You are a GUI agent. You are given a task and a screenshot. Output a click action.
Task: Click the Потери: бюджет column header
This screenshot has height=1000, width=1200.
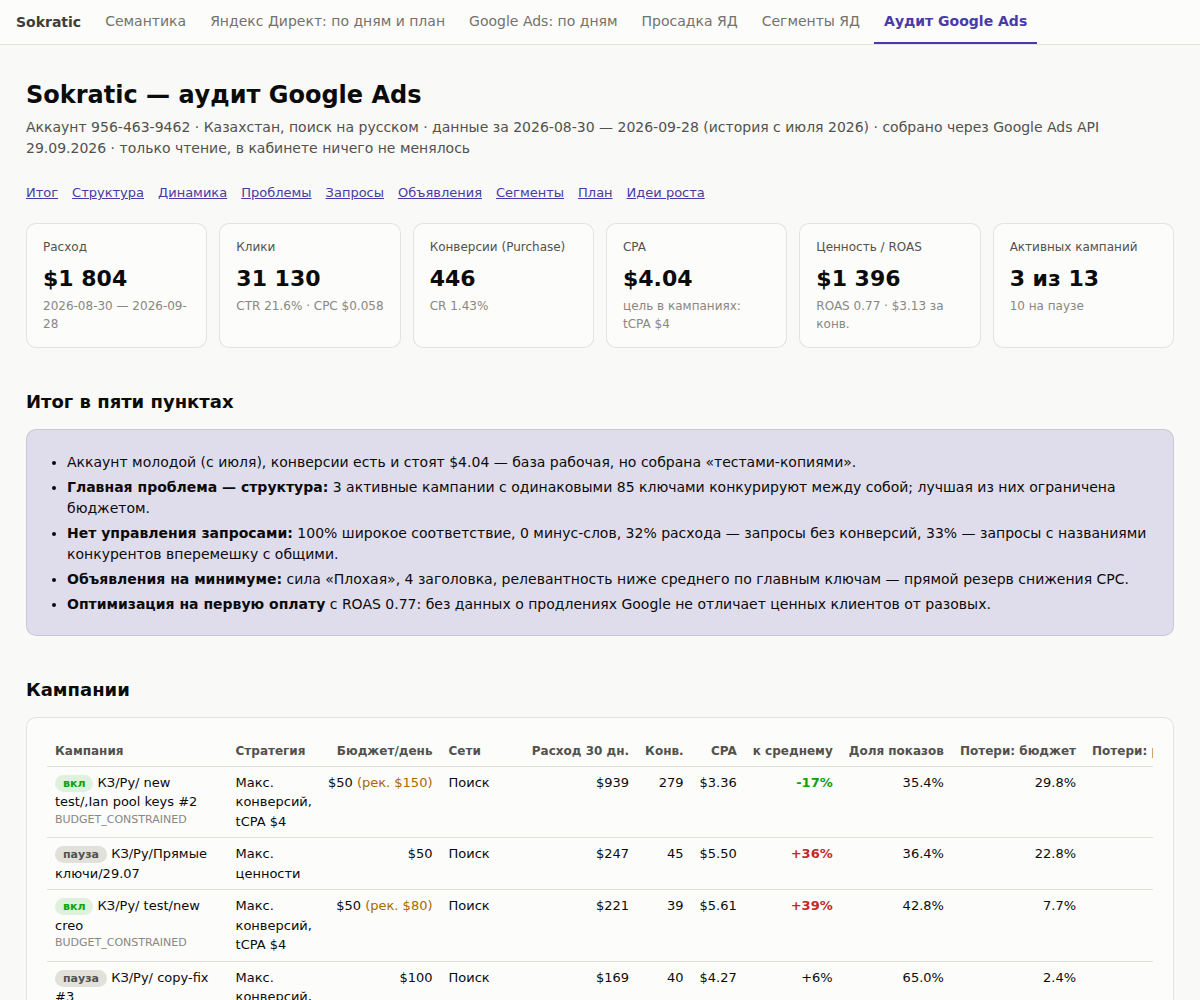pyautogui.click(x=1018, y=751)
